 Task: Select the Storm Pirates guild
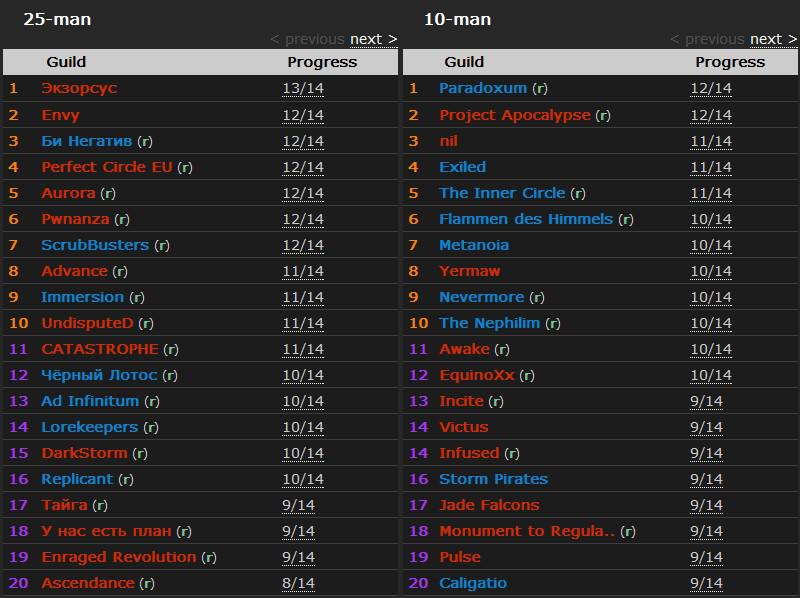tap(493, 479)
